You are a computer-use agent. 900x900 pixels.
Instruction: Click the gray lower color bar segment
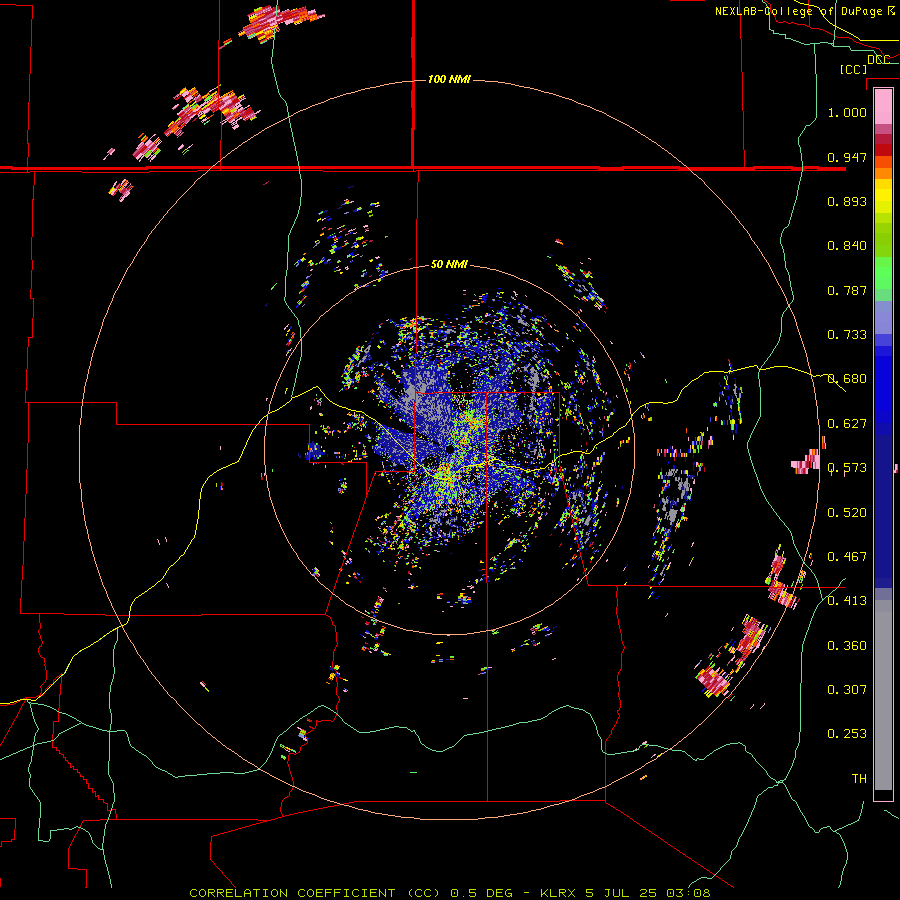click(883, 695)
